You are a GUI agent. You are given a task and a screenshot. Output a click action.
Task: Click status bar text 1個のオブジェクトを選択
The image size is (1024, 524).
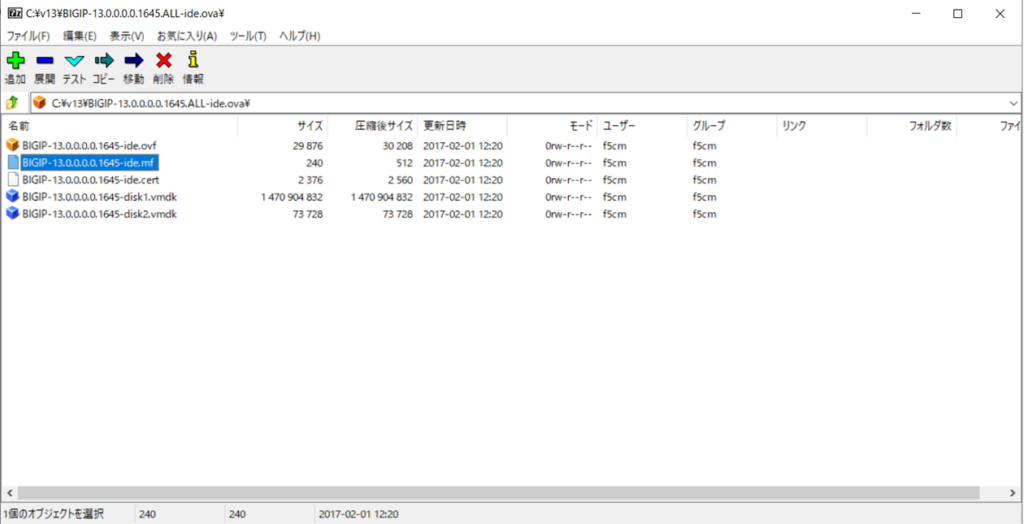(53, 514)
